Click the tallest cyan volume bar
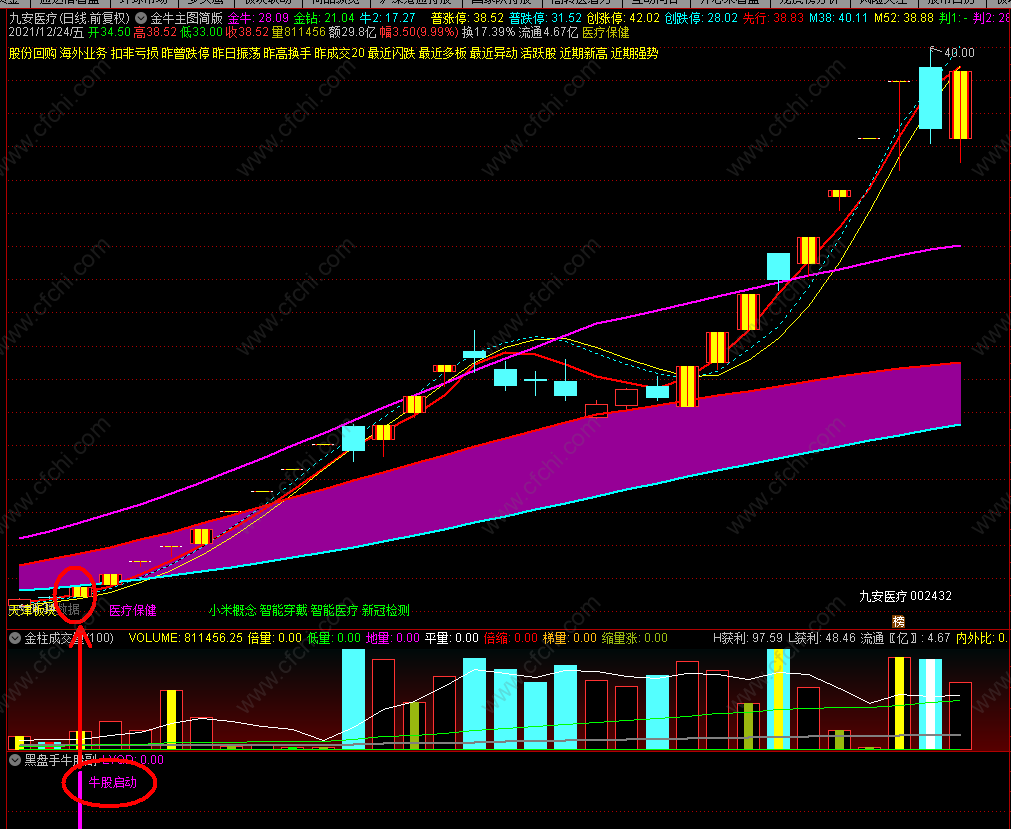Image resolution: width=1011 pixels, height=829 pixels. [x=353, y=699]
